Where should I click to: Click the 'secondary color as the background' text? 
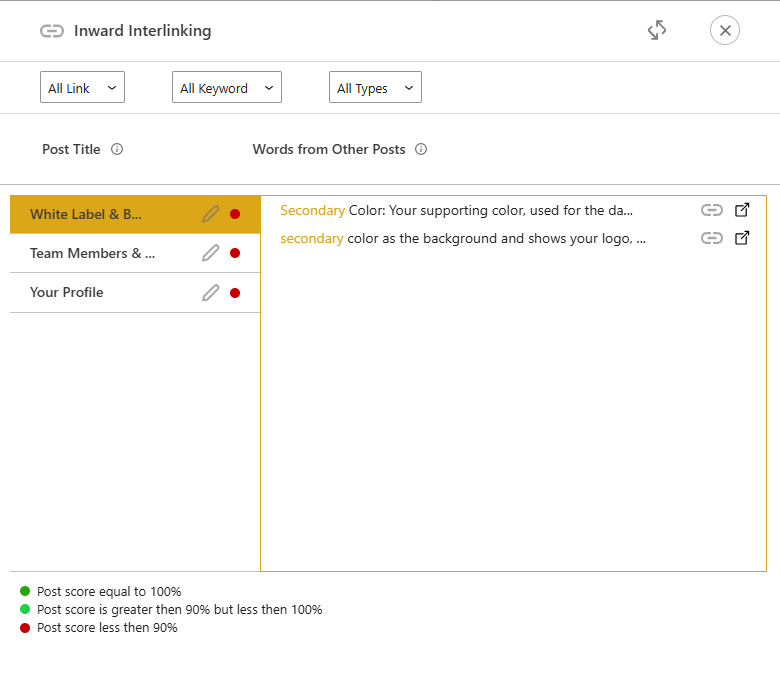click(x=463, y=238)
